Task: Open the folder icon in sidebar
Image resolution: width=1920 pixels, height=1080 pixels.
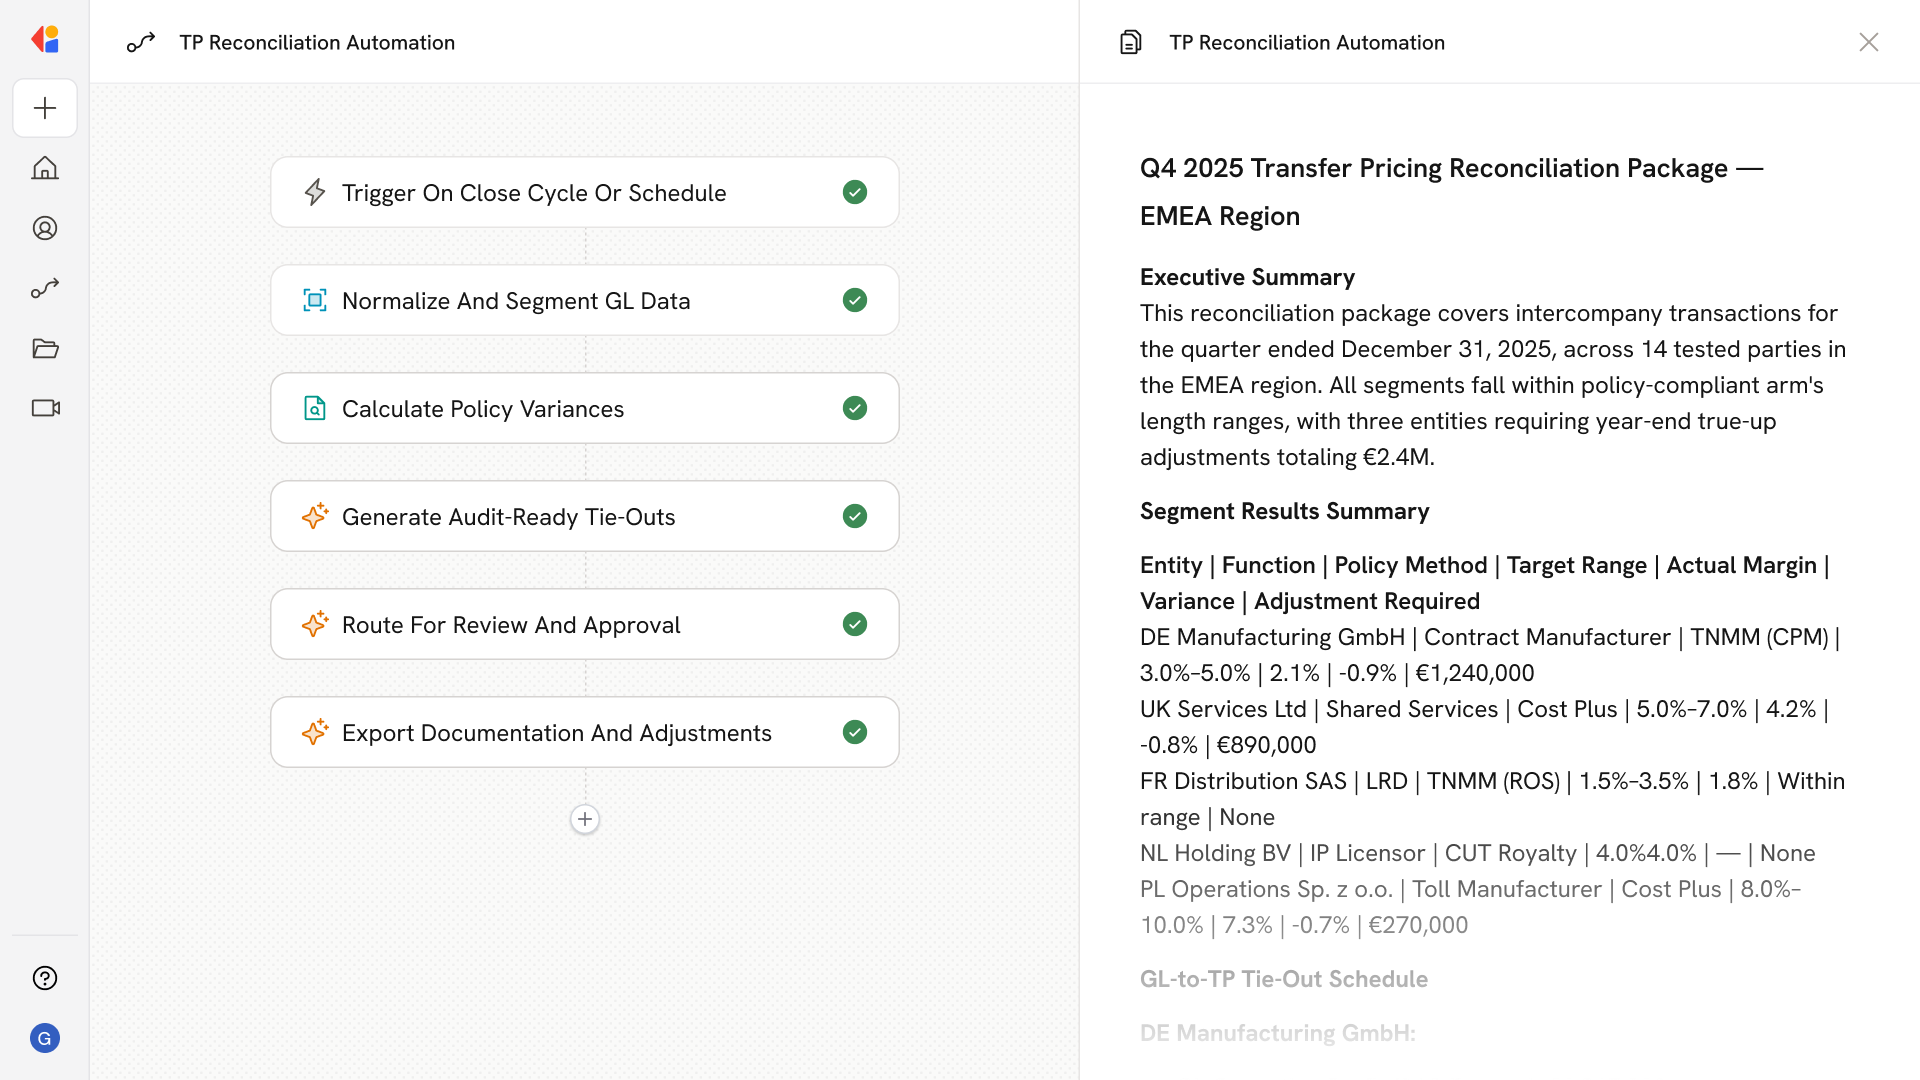Action: (x=45, y=348)
